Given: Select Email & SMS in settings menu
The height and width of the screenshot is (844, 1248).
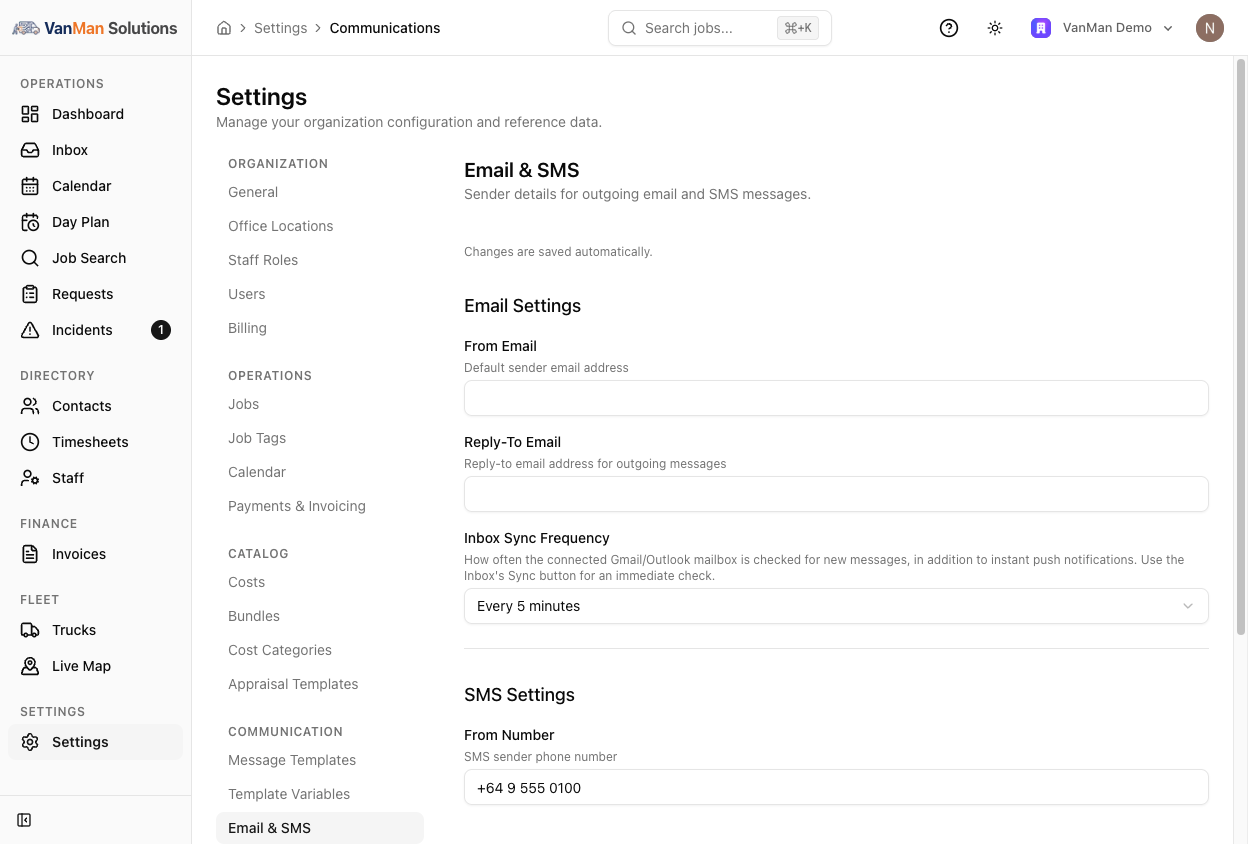Looking at the screenshot, I should (x=320, y=828).
